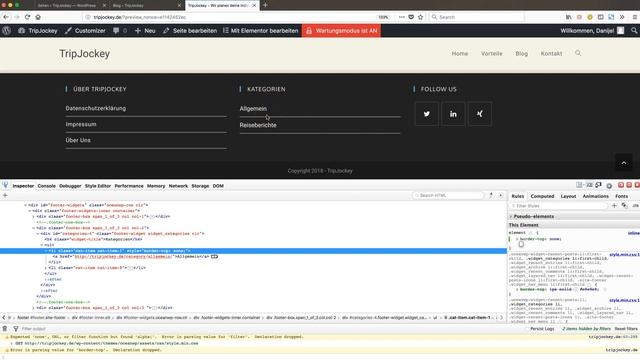Collapse the selected li cat-item-1 node
This screenshot has height=360, width=640.
(x=46, y=251)
